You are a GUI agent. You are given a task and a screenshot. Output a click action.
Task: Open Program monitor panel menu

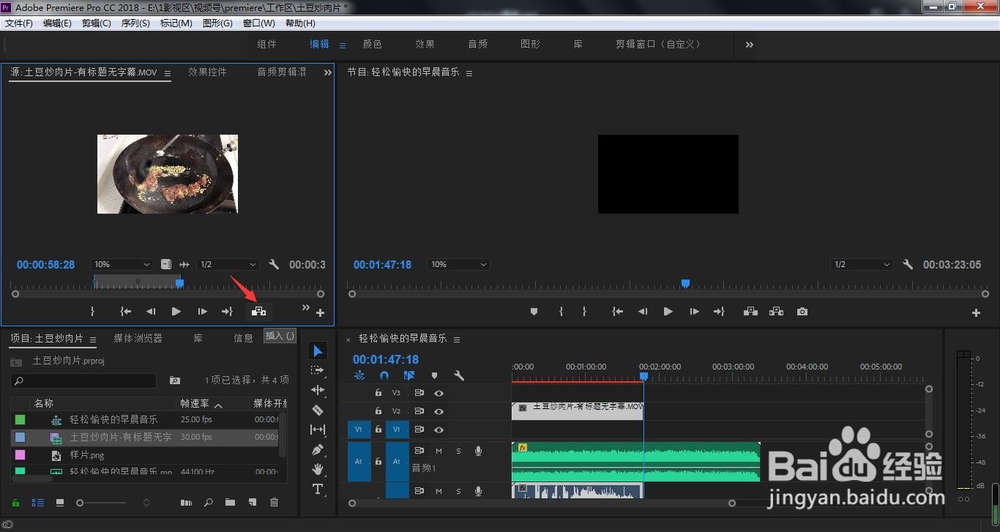point(469,73)
